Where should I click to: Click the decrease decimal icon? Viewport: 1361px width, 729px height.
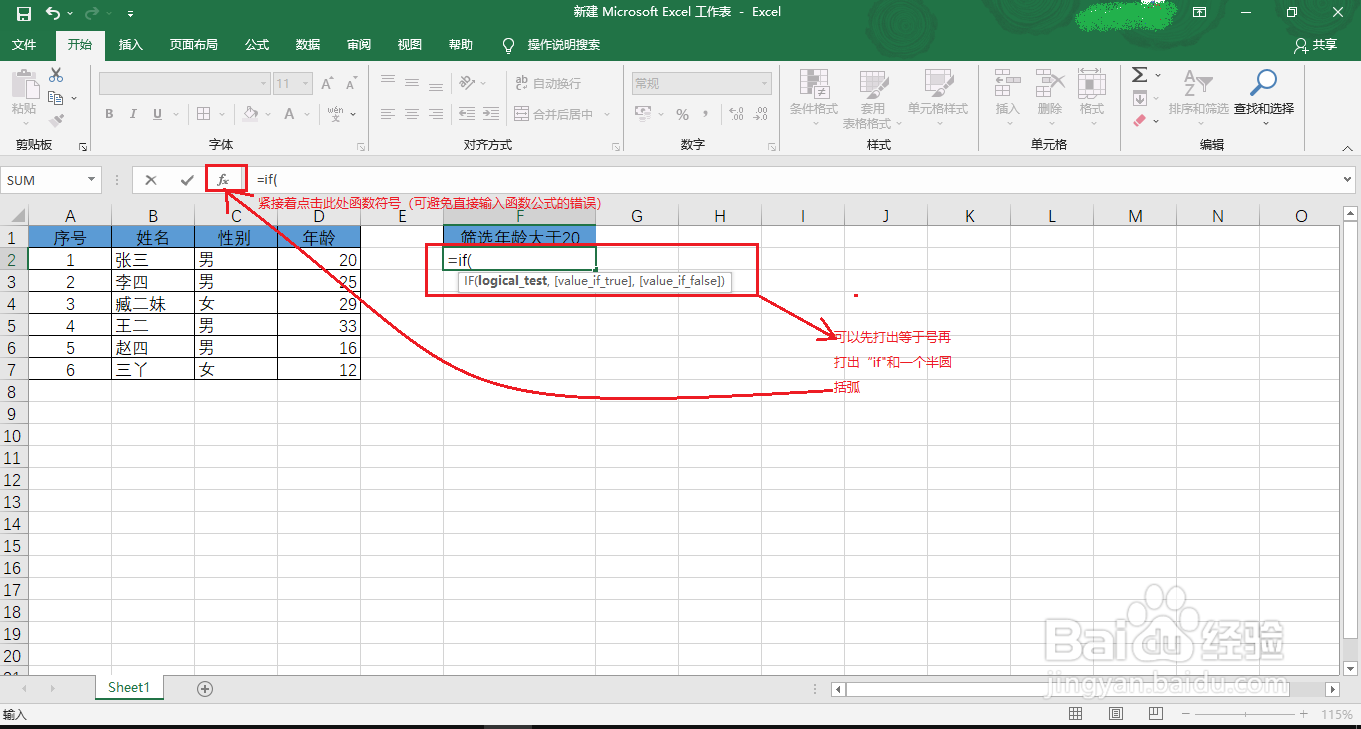coord(758,114)
